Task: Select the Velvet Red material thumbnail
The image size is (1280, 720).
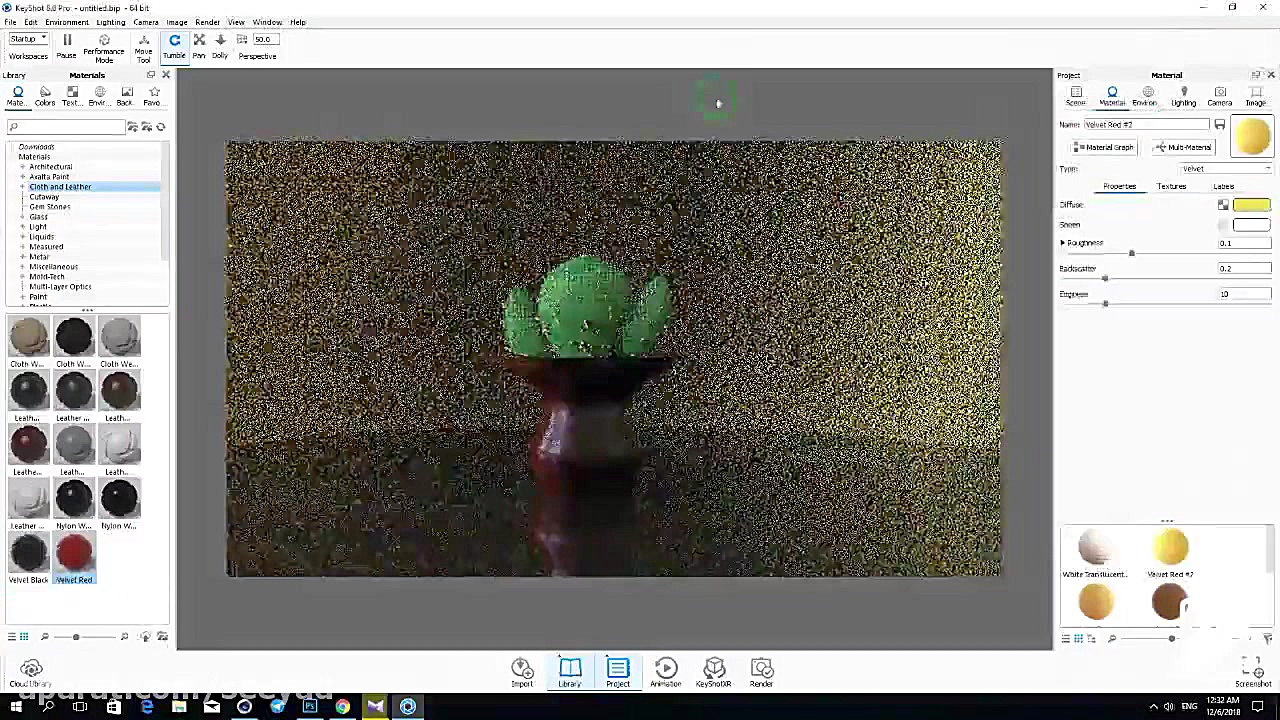Action: pos(74,553)
